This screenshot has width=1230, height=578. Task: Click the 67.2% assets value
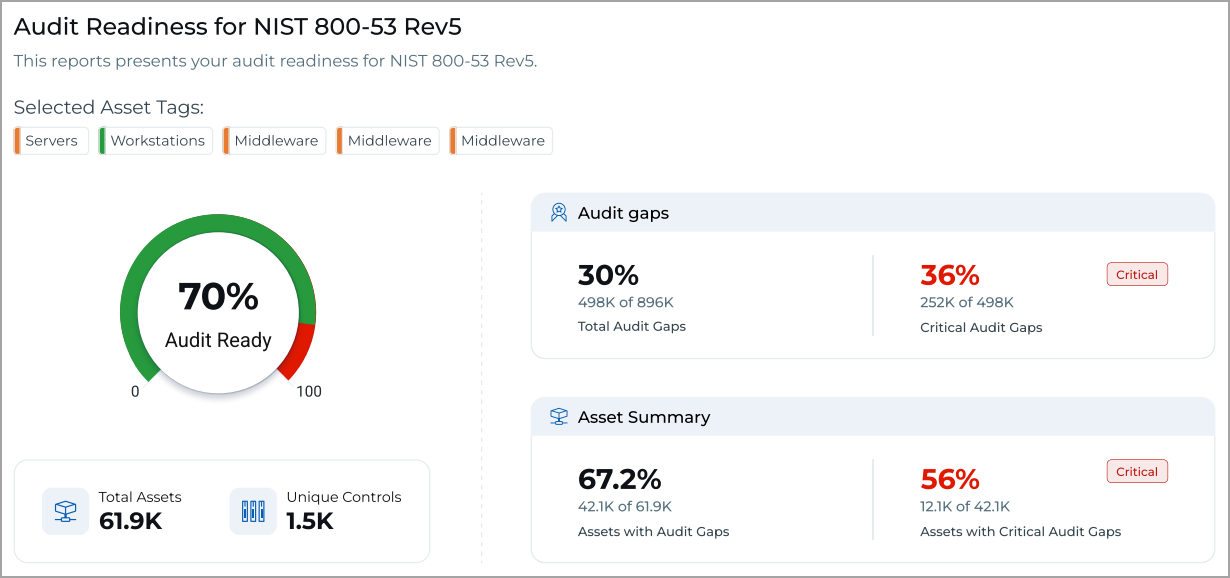point(620,479)
